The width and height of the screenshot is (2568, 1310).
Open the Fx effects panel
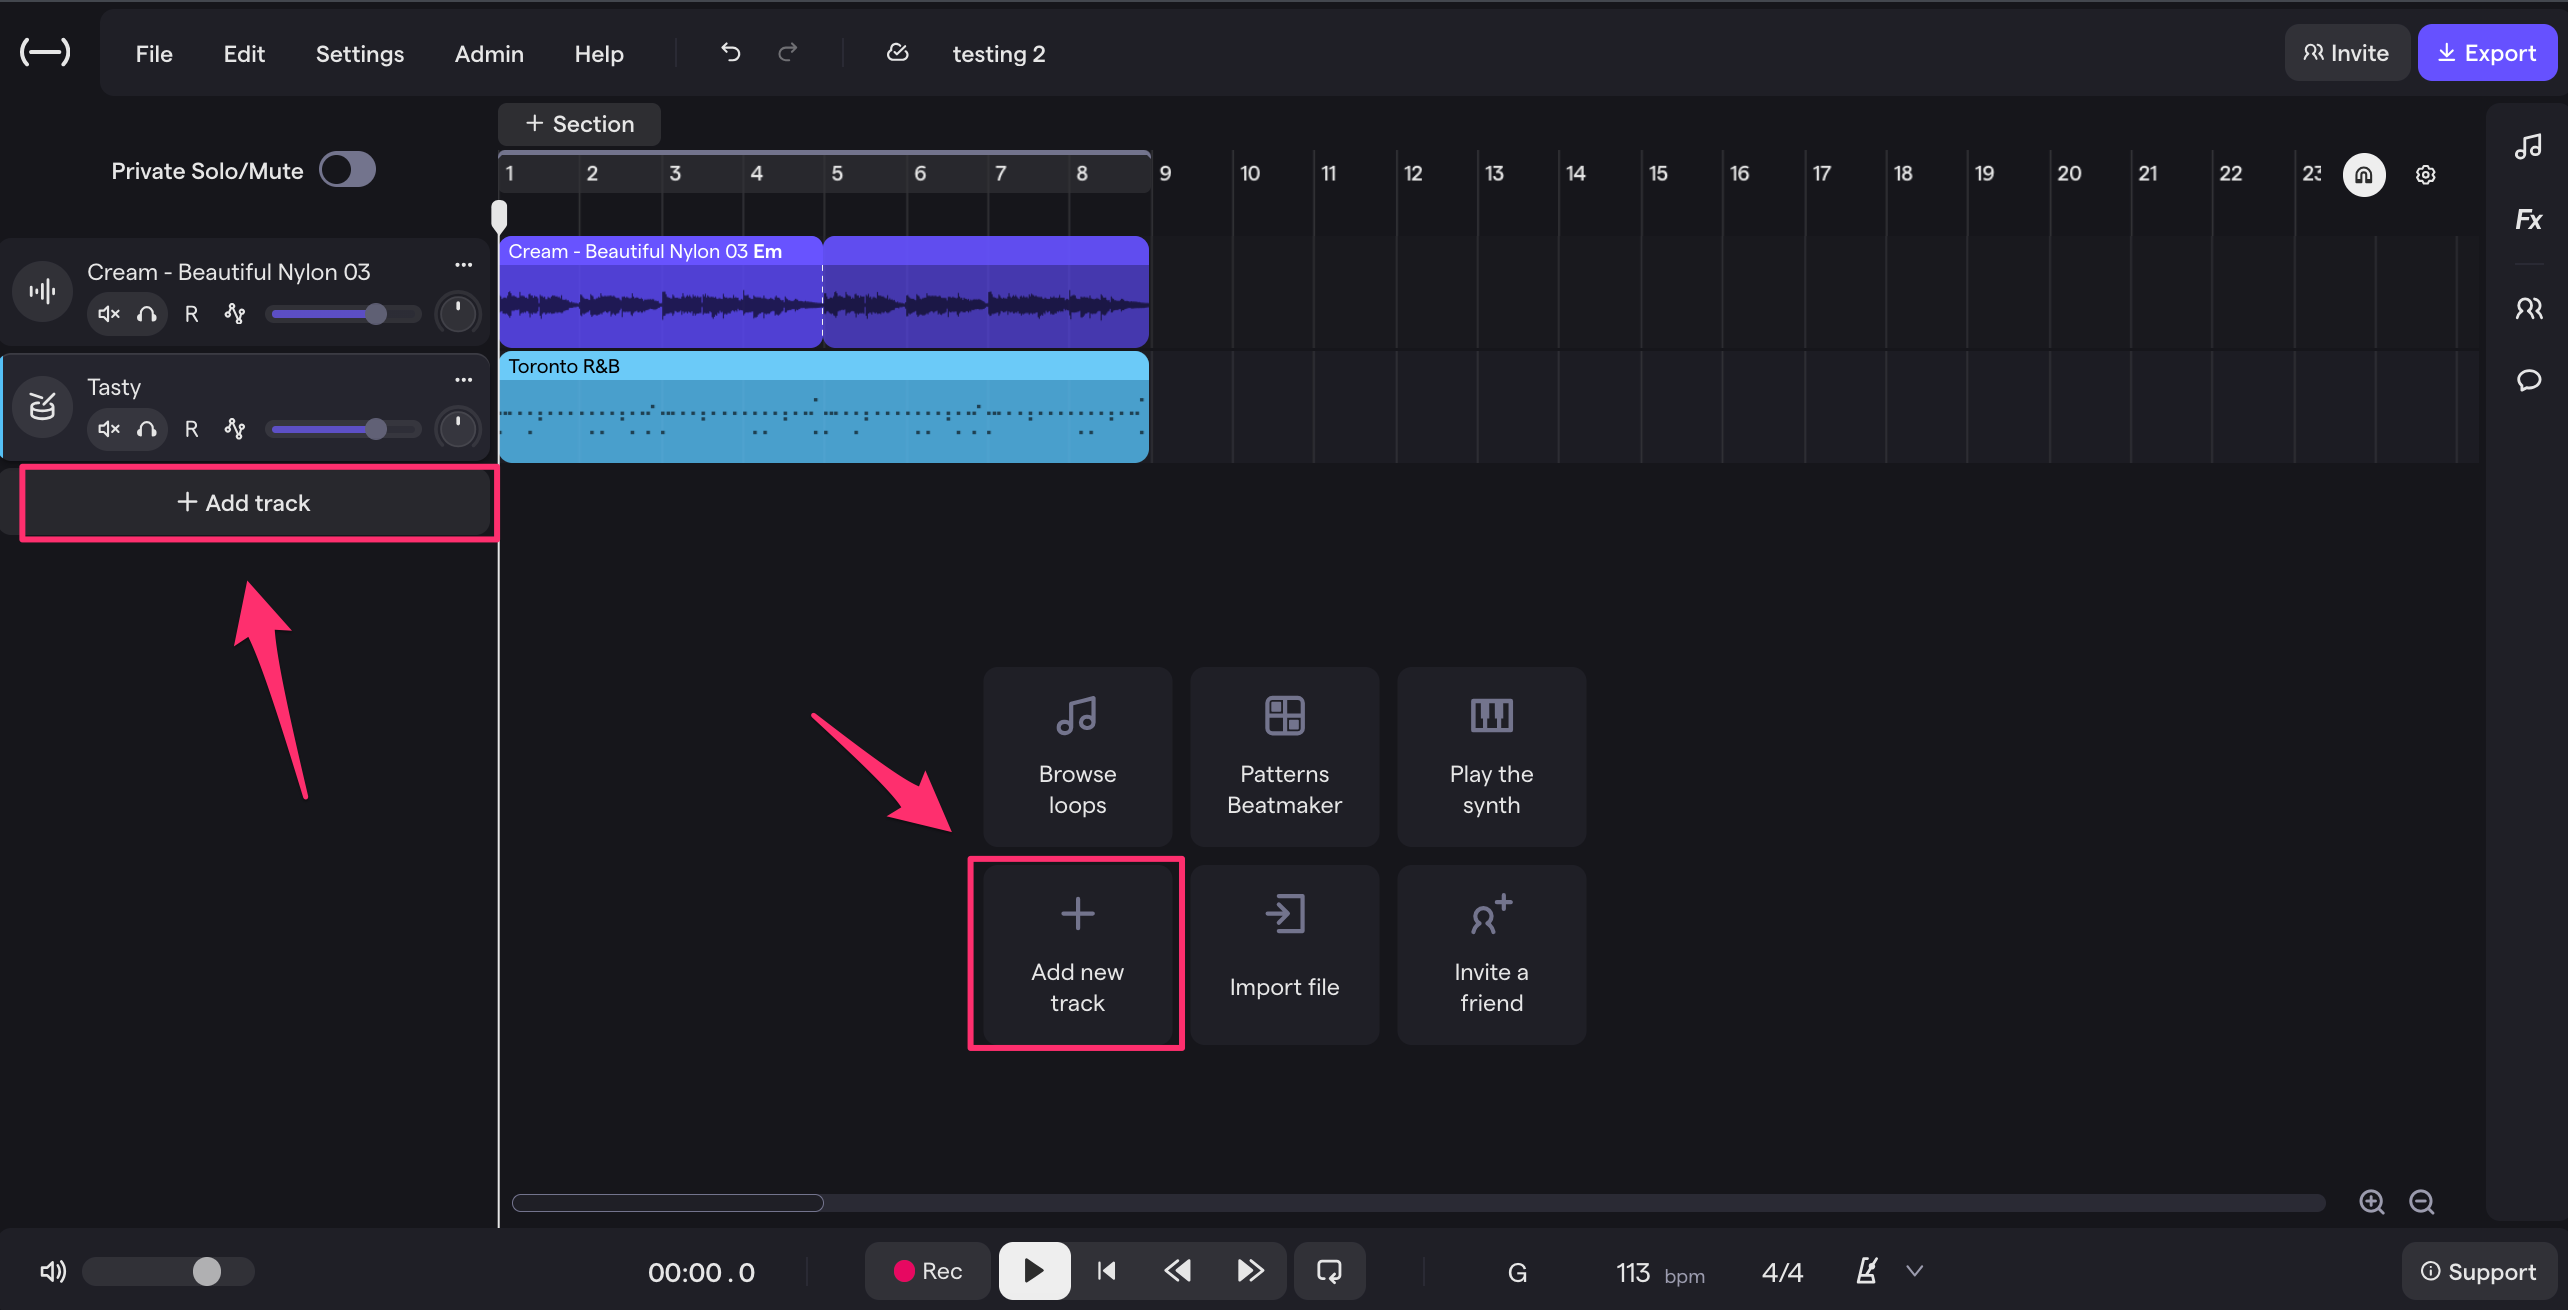(2528, 220)
